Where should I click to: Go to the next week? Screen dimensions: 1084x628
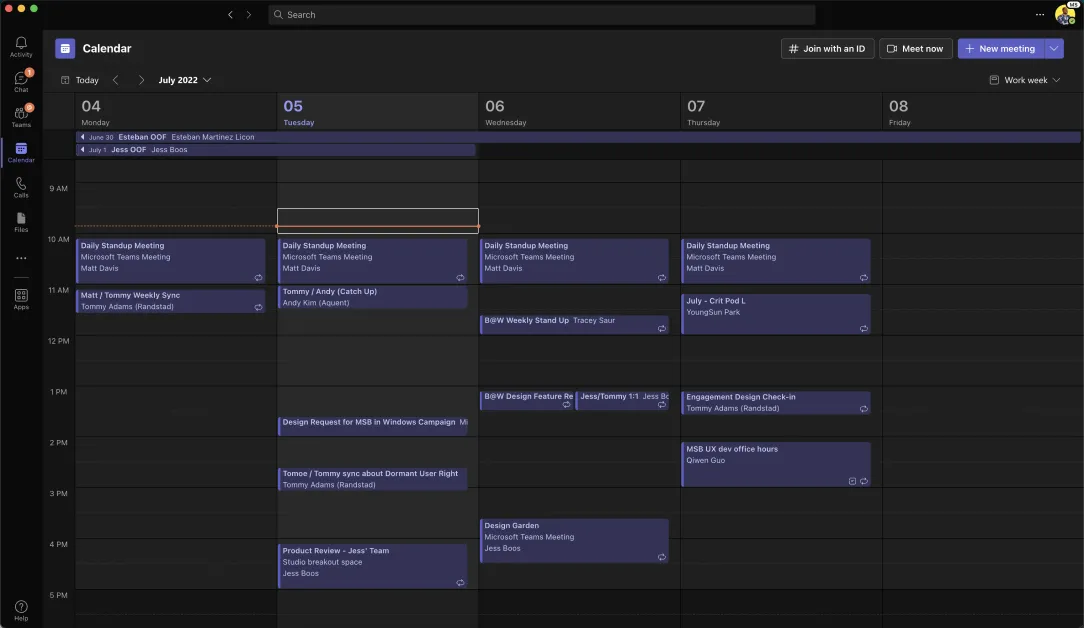(x=141, y=80)
